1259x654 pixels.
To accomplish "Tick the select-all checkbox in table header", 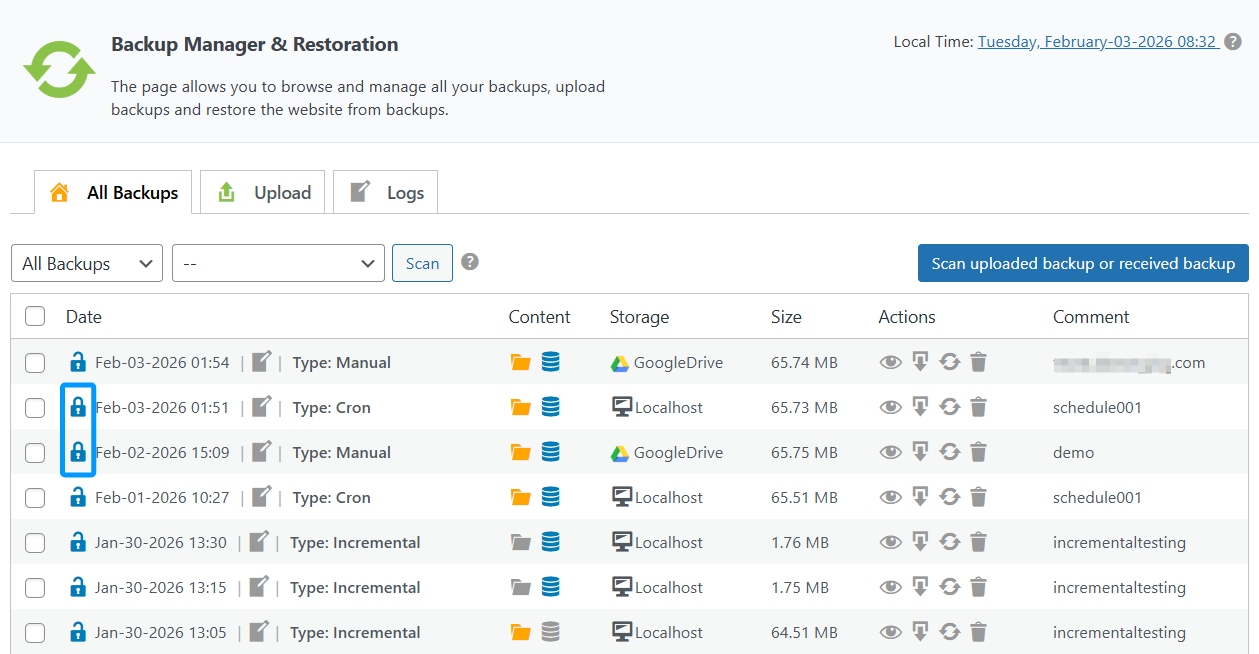I will [x=35, y=316].
